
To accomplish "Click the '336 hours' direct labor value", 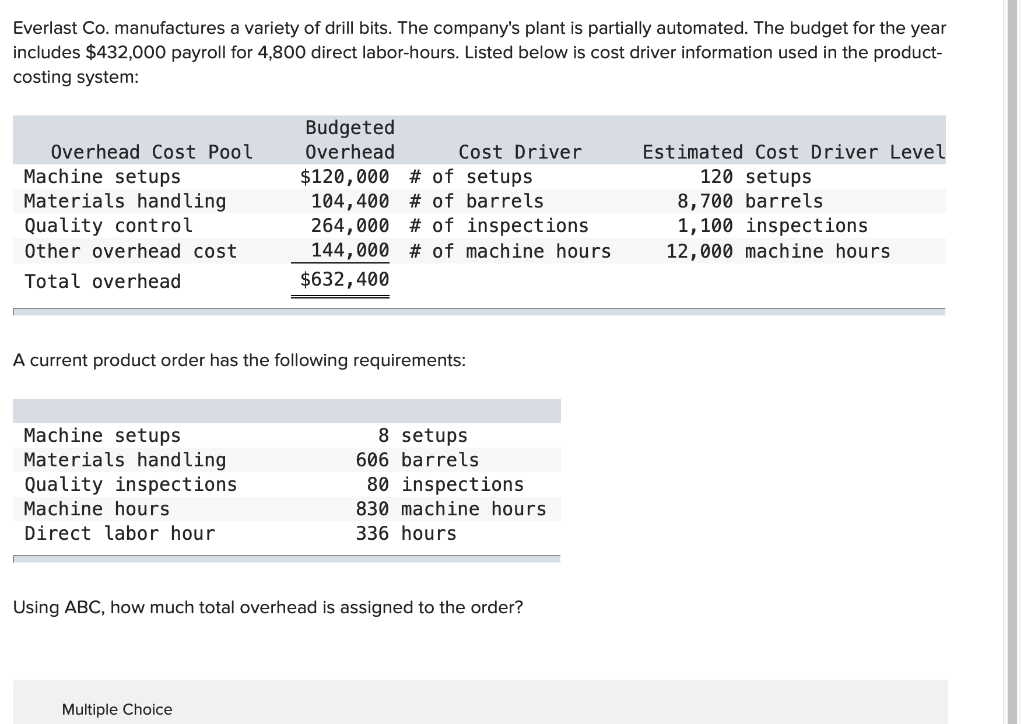I will tap(406, 533).
